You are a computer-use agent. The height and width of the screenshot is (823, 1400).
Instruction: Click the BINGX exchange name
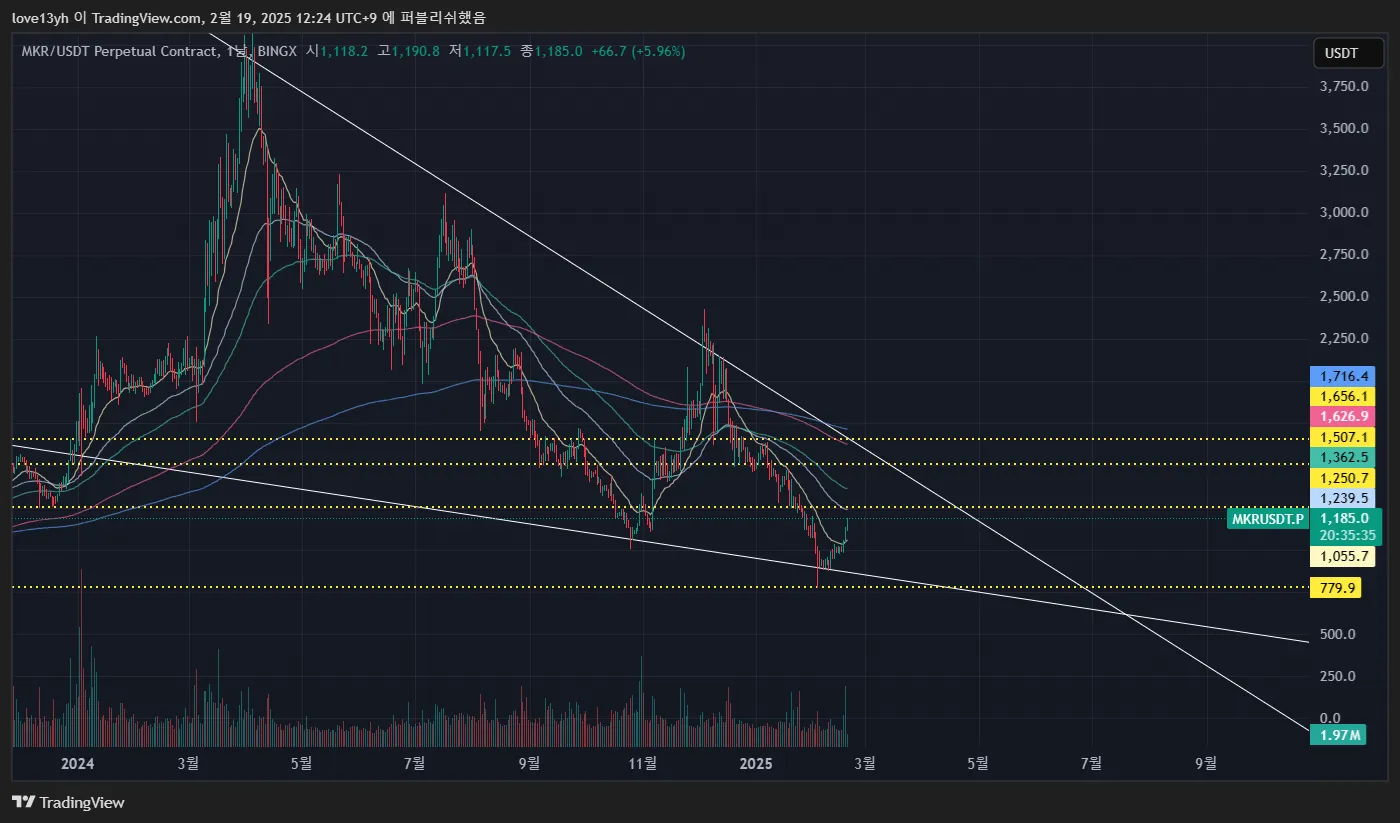point(276,51)
